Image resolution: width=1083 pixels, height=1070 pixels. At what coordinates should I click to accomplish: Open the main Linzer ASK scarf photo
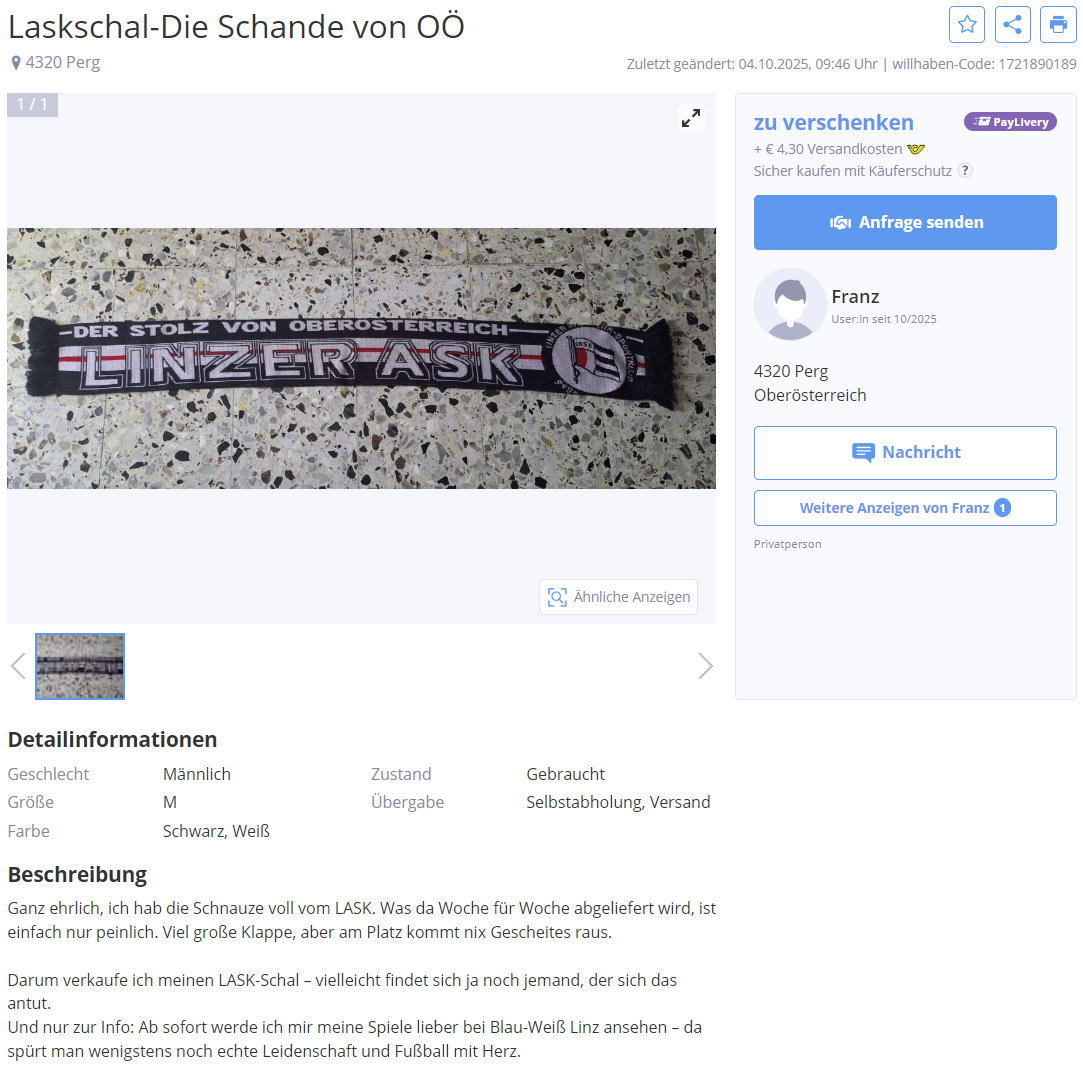tap(361, 359)
